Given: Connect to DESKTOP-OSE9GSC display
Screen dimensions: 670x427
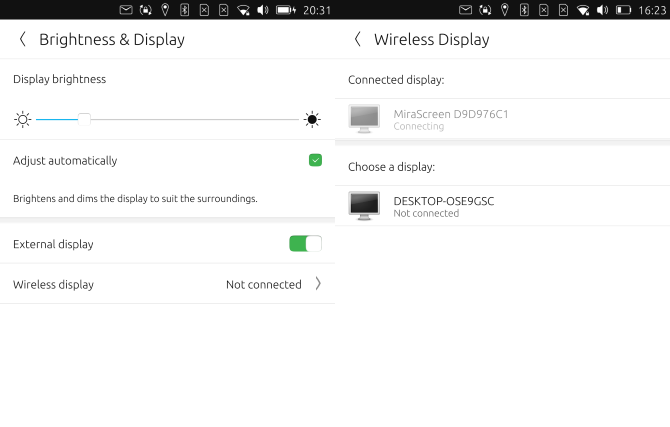Looking at the screenshot, I should pos(502,206).
